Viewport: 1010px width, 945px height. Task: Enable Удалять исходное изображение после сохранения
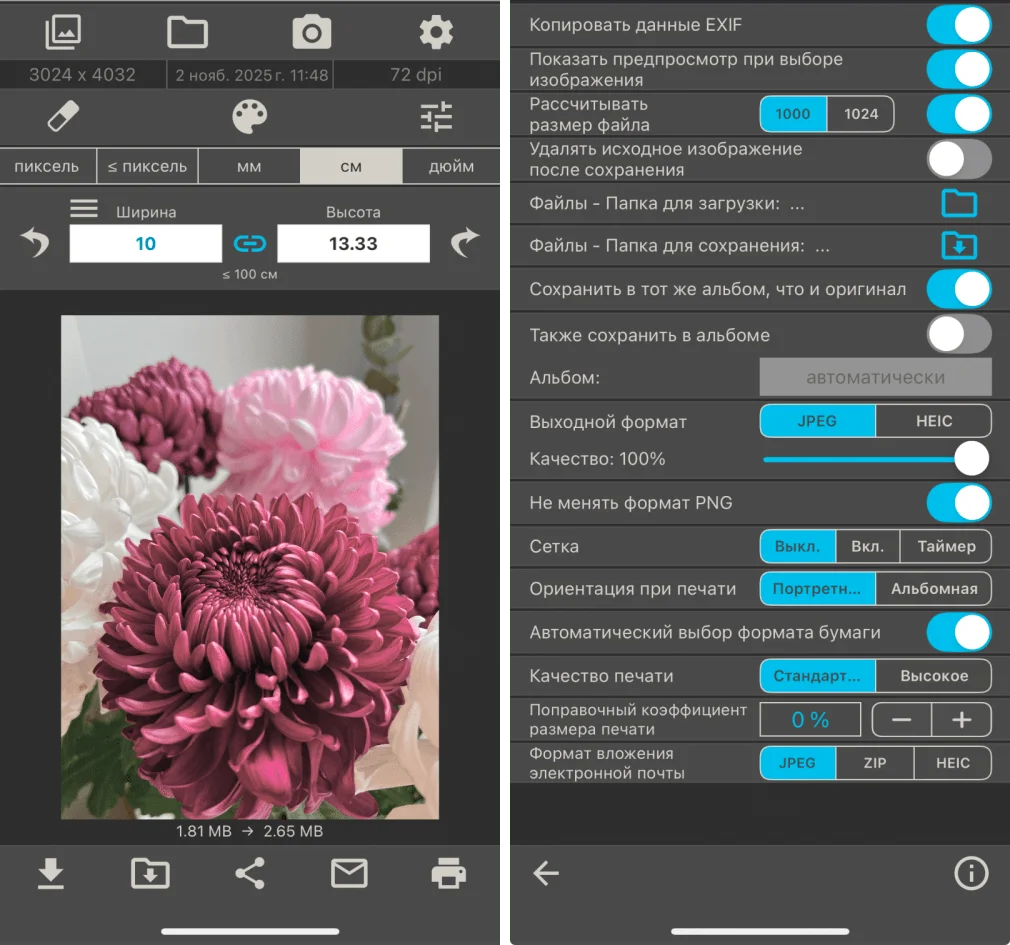tap(958, 159)
